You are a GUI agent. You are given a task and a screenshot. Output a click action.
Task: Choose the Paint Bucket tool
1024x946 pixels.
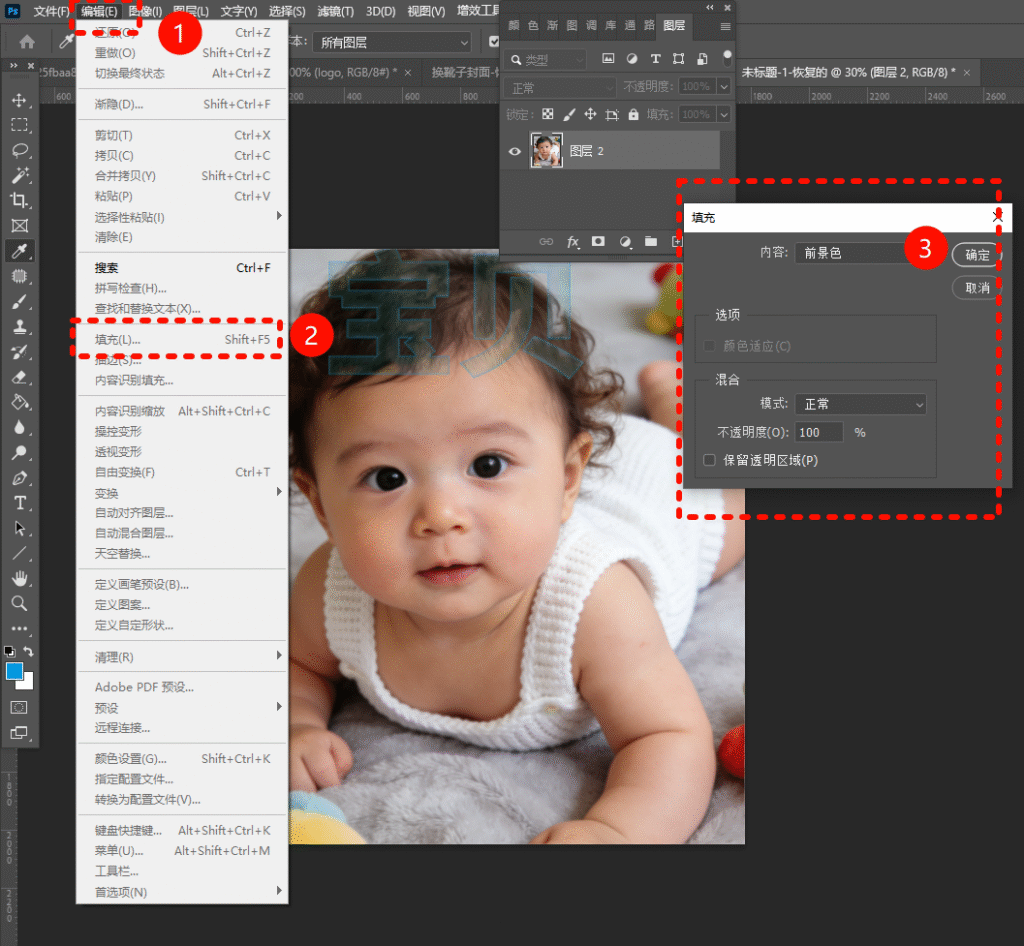coord(19,402)
